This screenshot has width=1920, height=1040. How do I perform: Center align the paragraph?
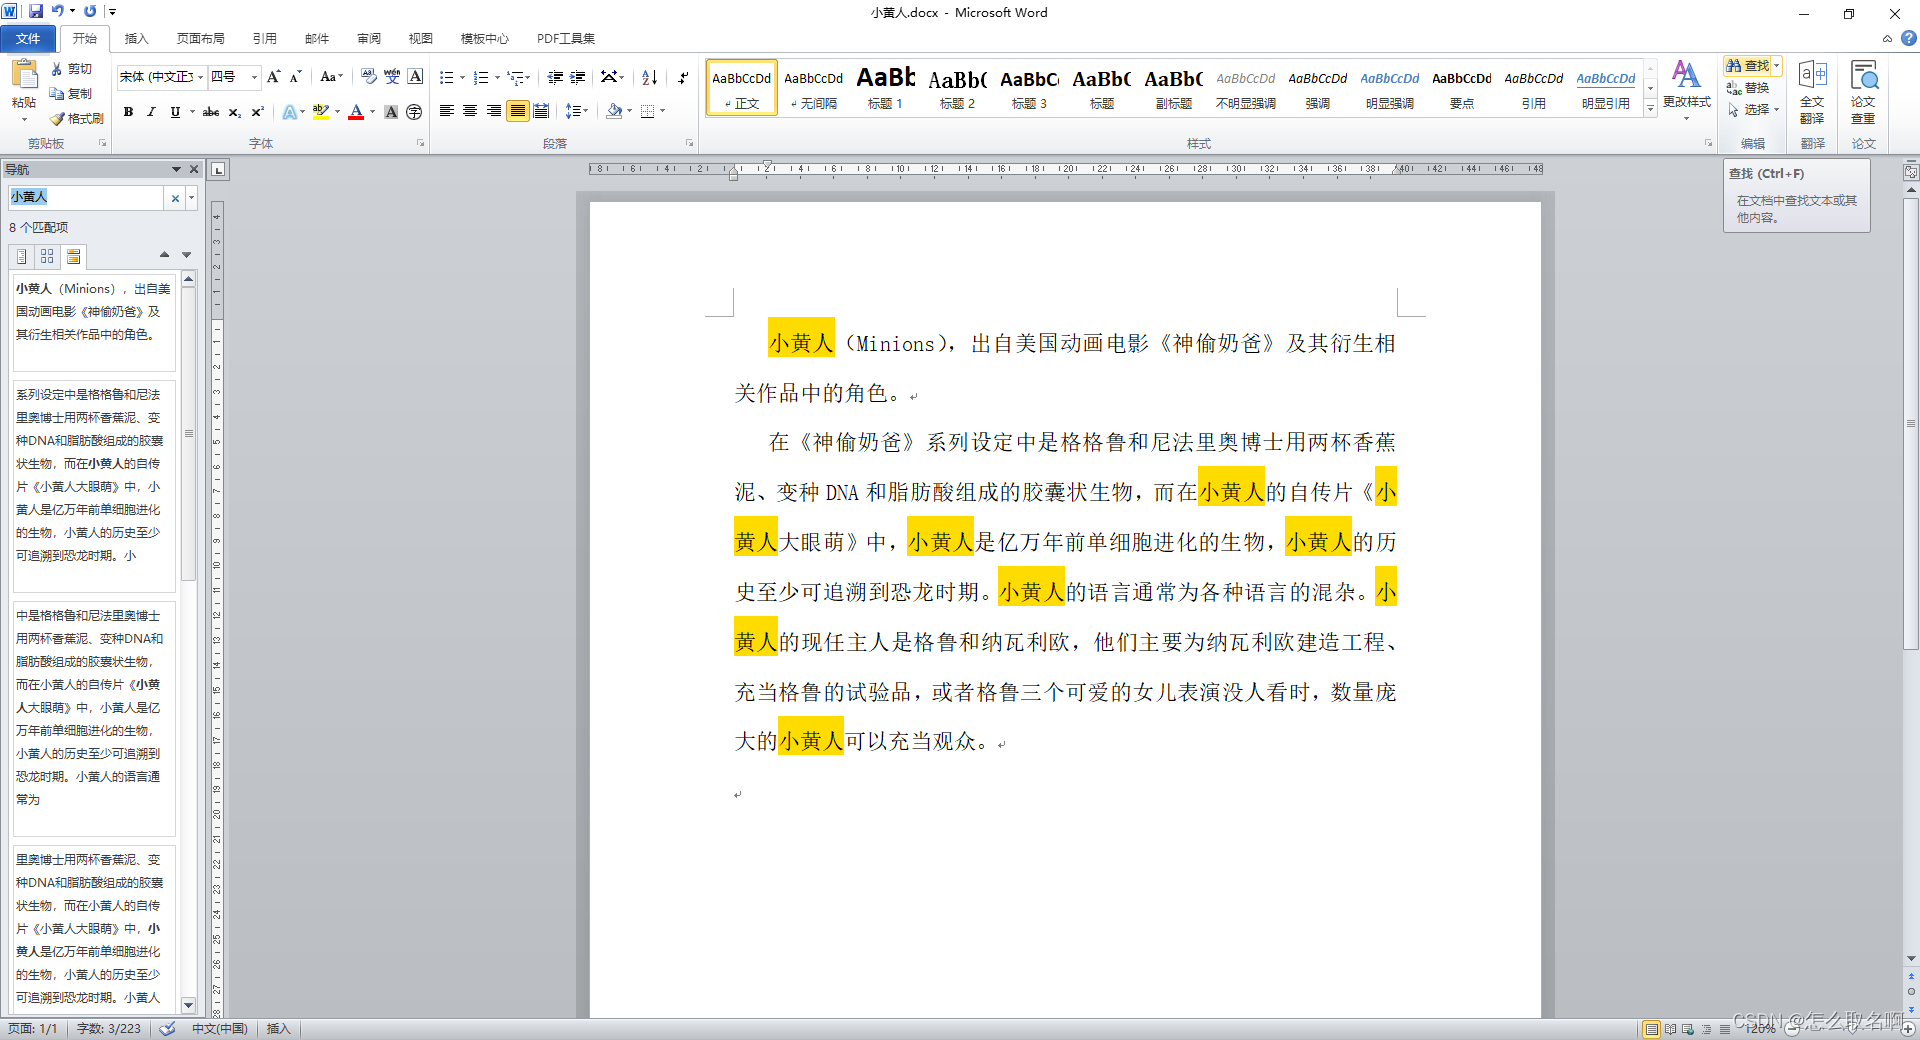click(469, 111)
